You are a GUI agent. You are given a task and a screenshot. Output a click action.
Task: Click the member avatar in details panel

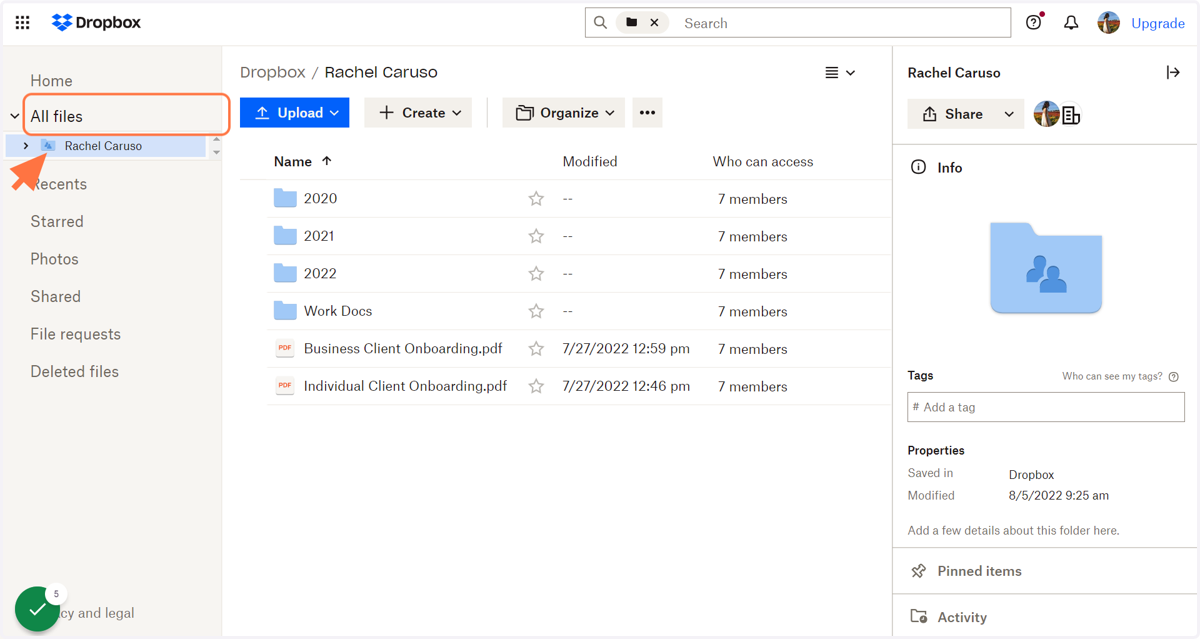tap(1046, 114)
